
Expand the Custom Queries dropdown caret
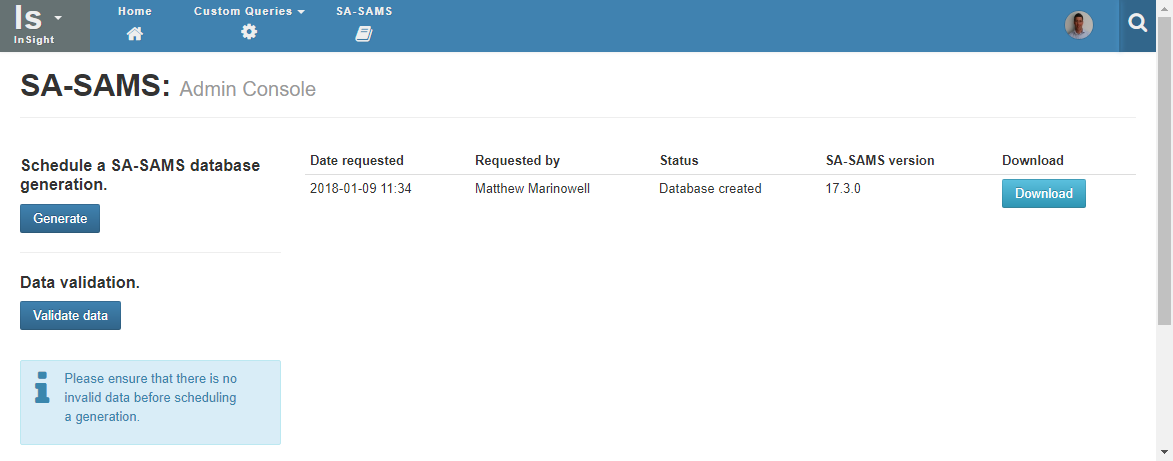[302, 12]
